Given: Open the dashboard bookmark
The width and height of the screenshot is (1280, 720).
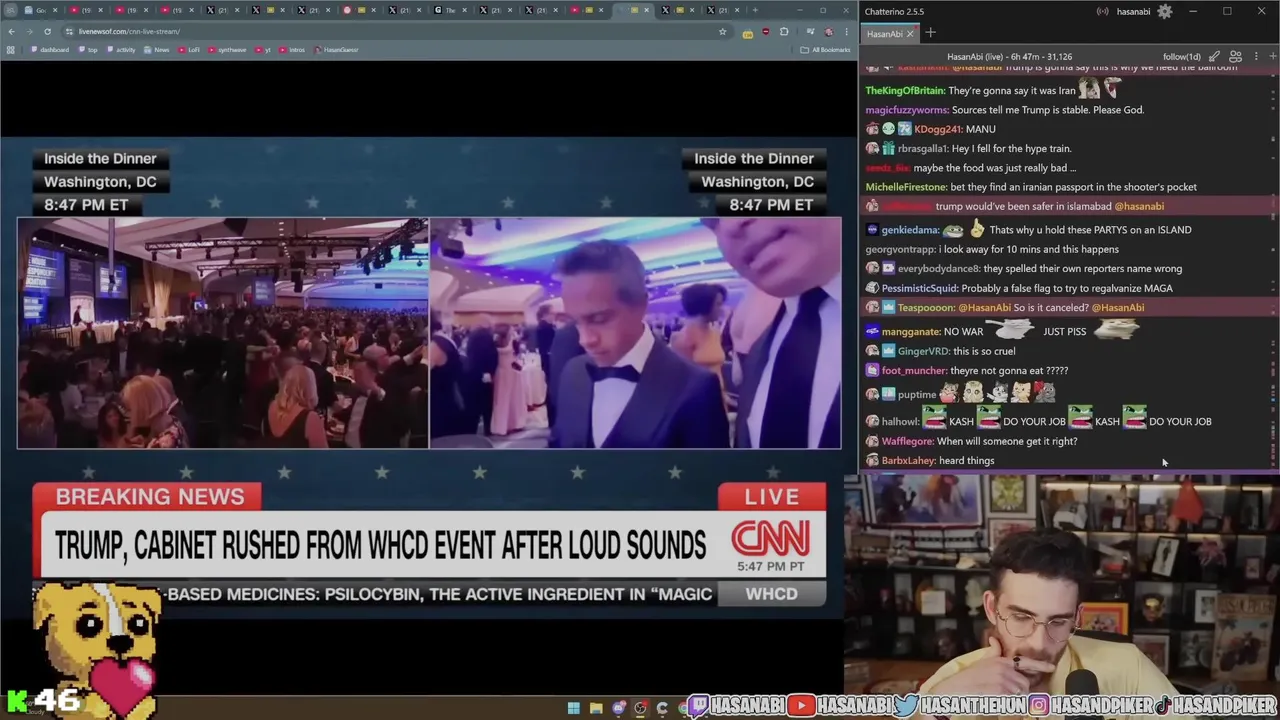Looking at the screenshot, I should coord(50,50).
